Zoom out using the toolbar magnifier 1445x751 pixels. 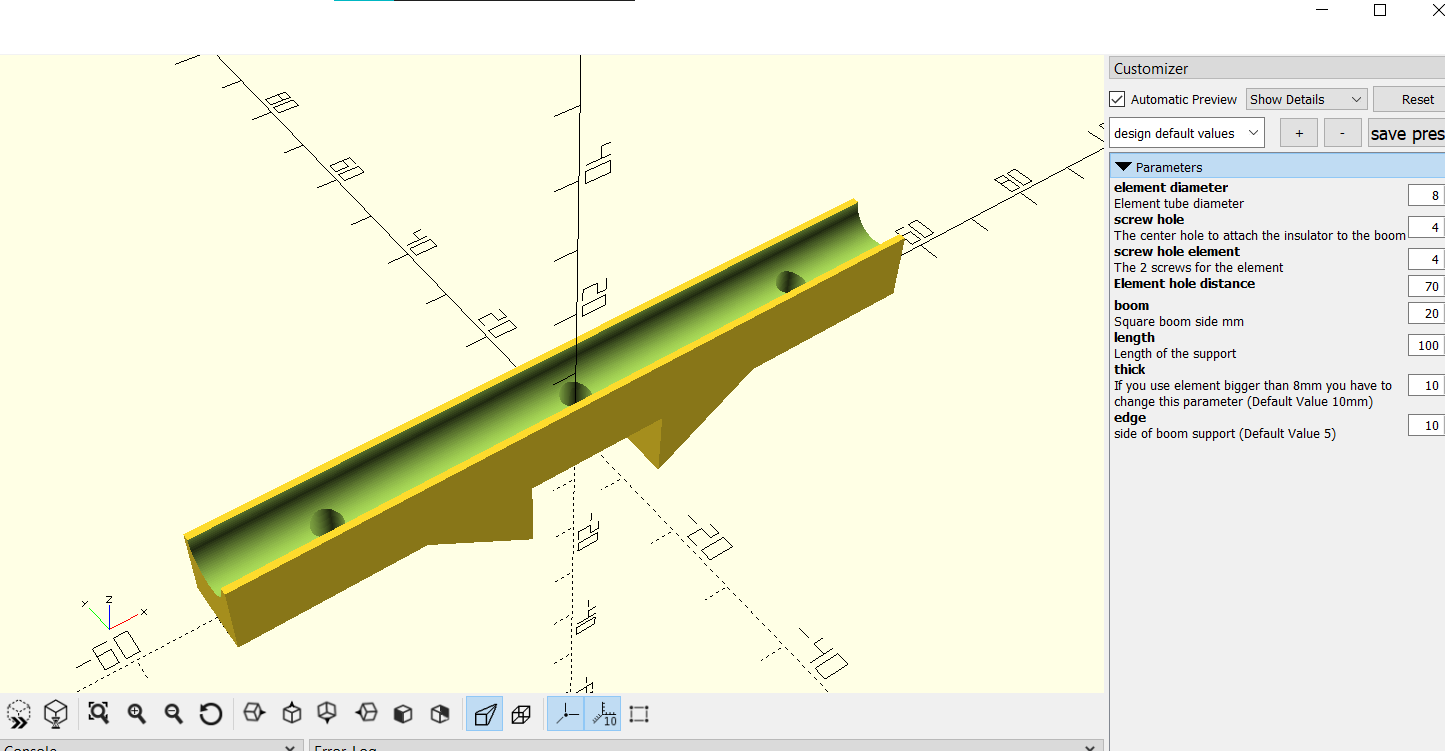click(173, 714)
